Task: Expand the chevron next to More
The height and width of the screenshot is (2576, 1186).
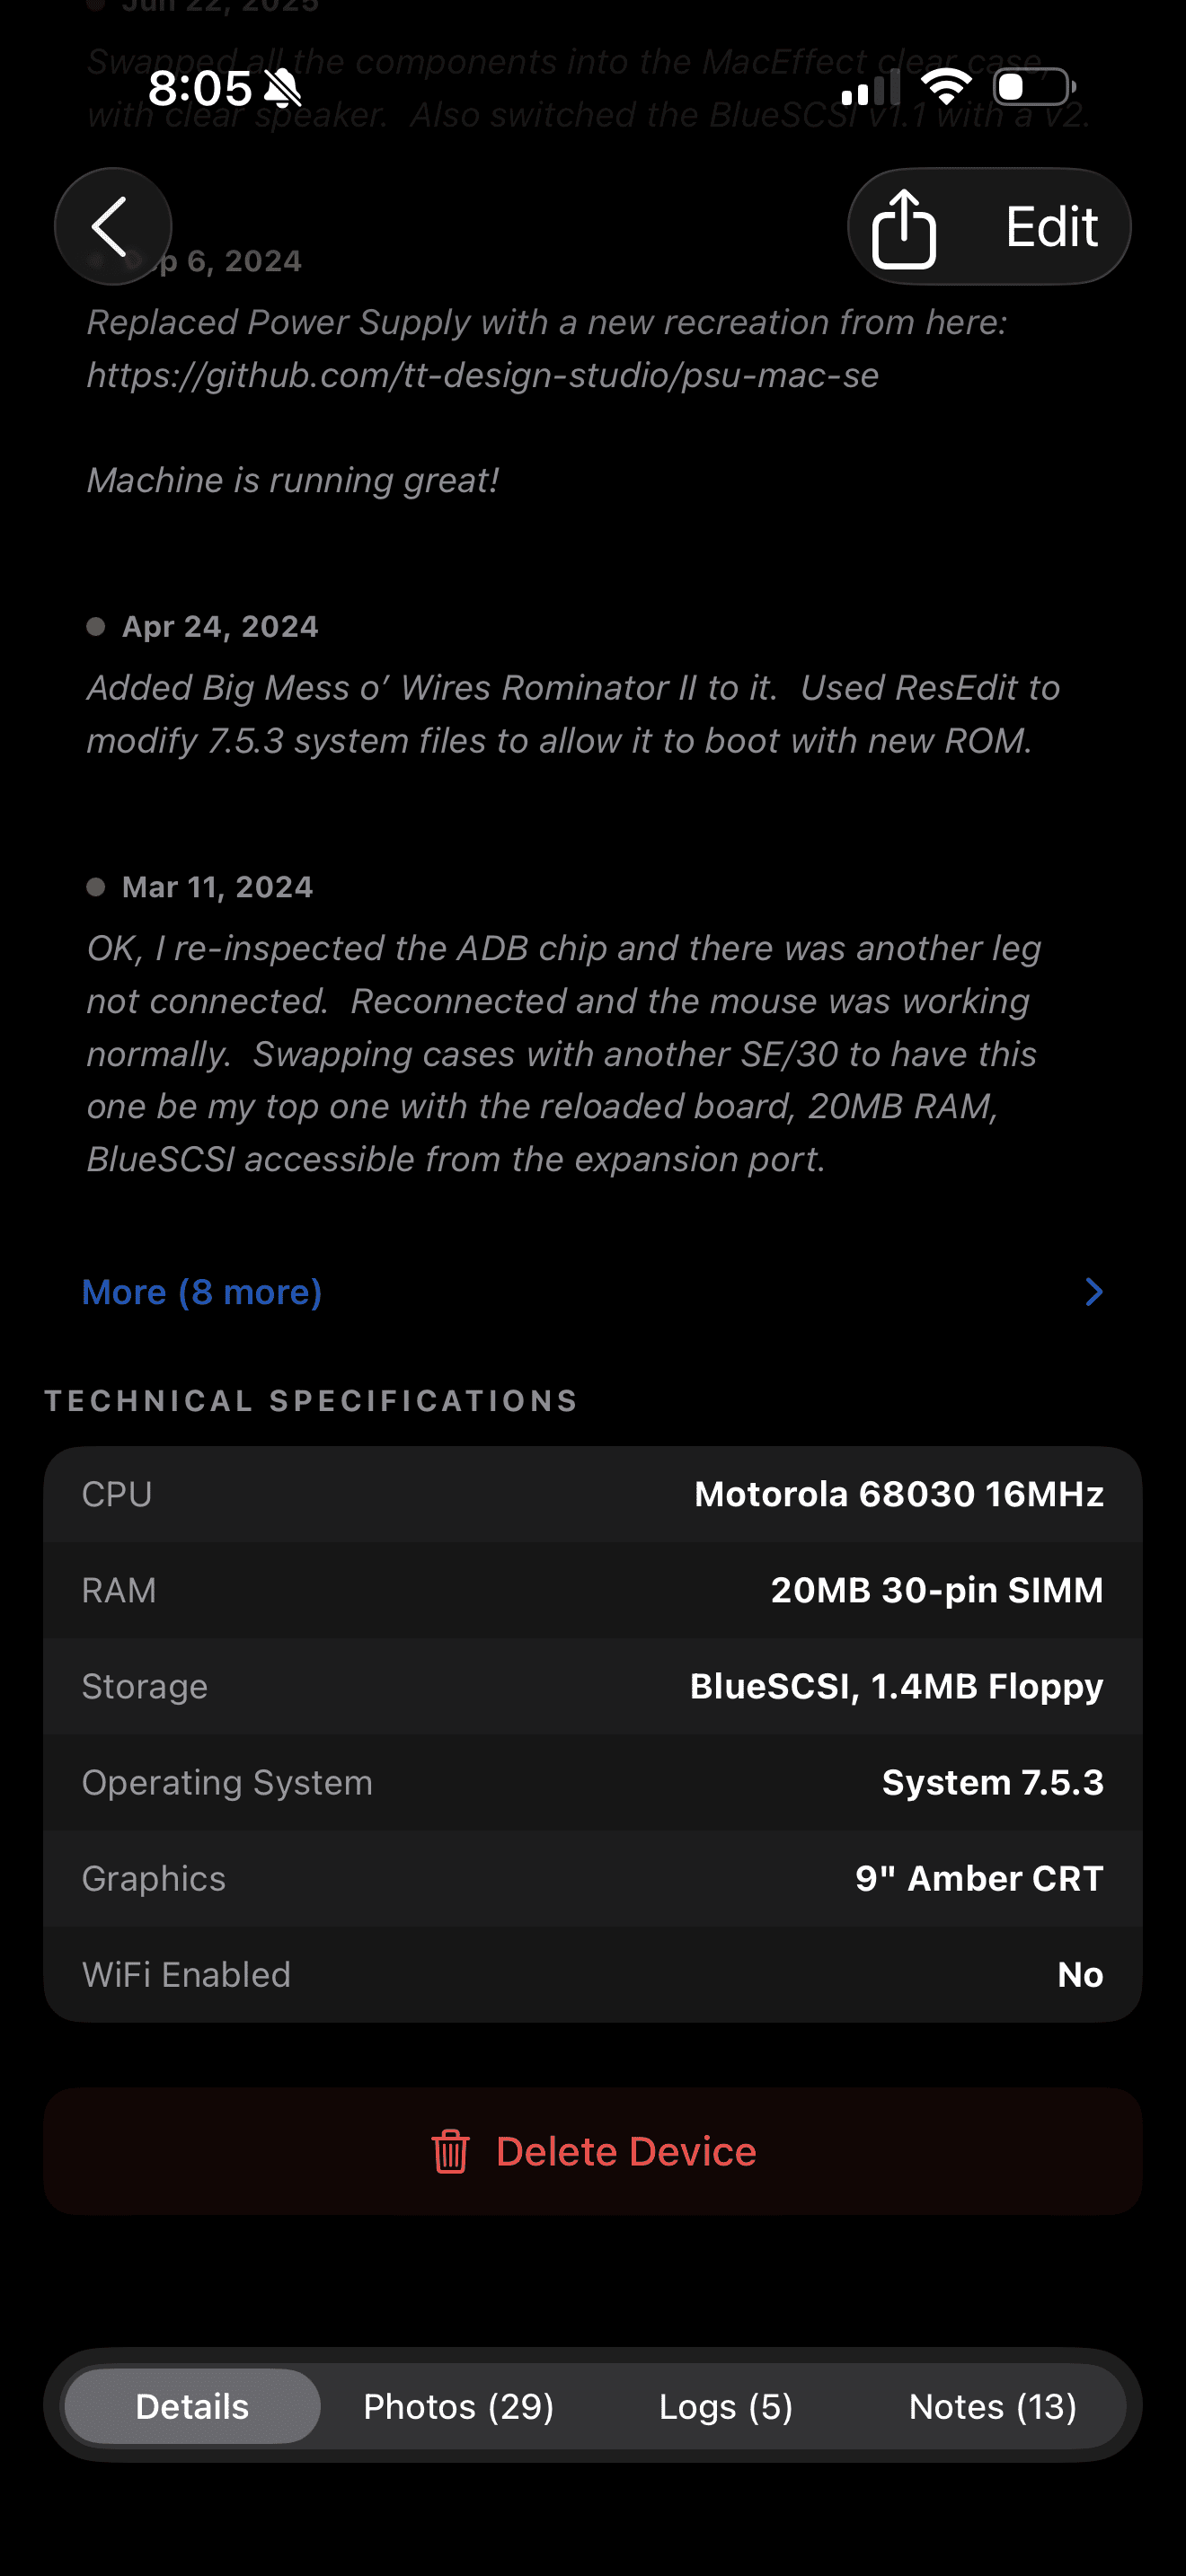Action: click(x=1094, y=1292)
